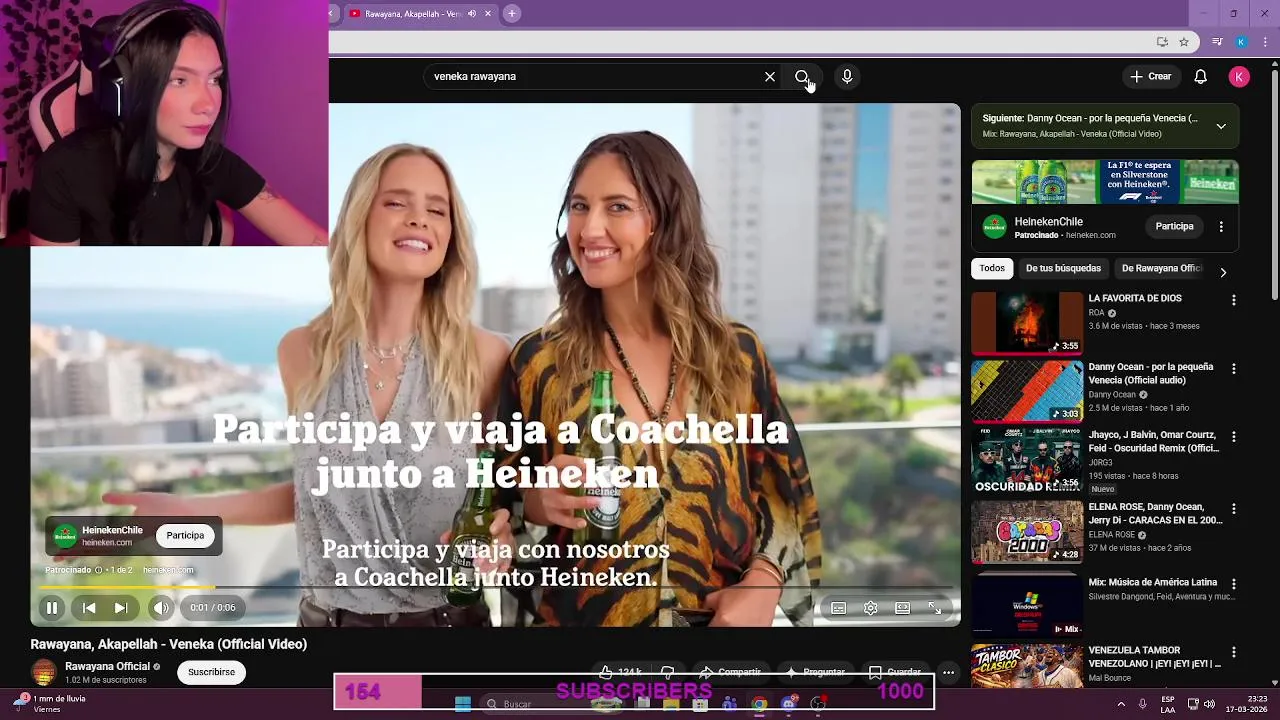The image size is (1280, 720).
Task: Open the HeinekenChile ad options menu
Action: pyautogui.click(x=1221, y=227)
